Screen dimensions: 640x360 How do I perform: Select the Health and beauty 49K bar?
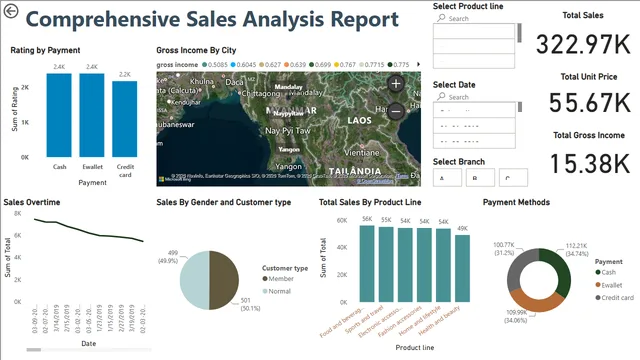point(462,268)
